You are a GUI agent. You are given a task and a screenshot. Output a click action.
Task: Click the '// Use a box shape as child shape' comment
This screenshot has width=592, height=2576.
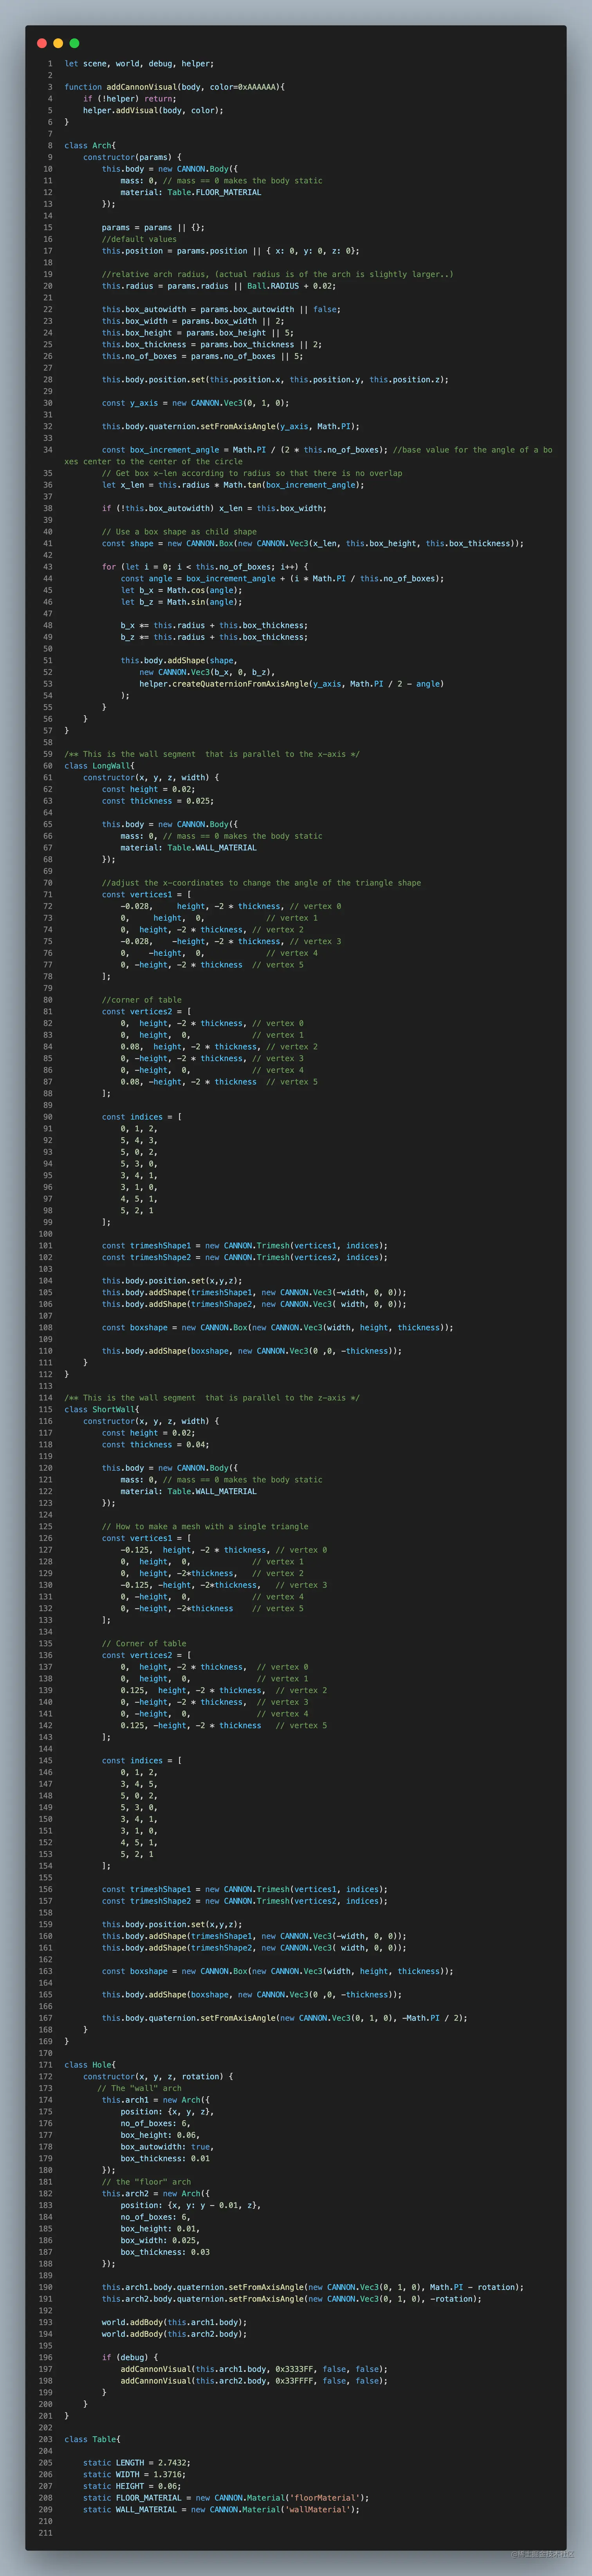179,532
